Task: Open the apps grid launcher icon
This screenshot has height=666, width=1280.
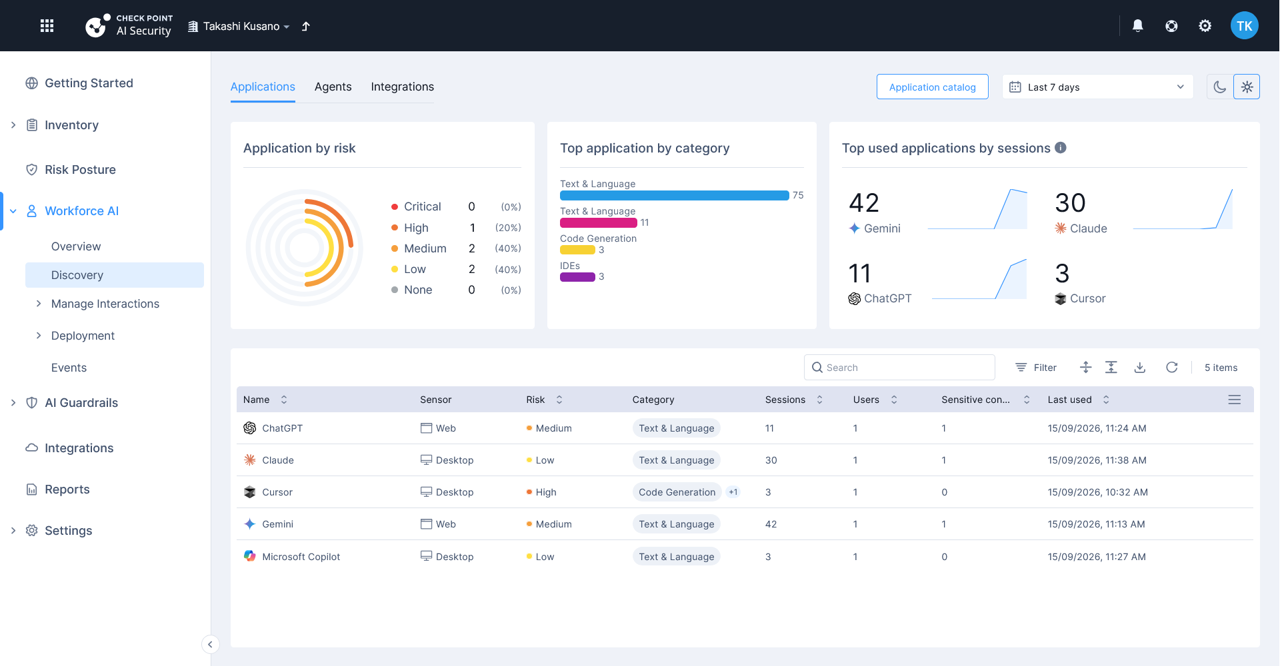Action: click(x=47, y=26)
